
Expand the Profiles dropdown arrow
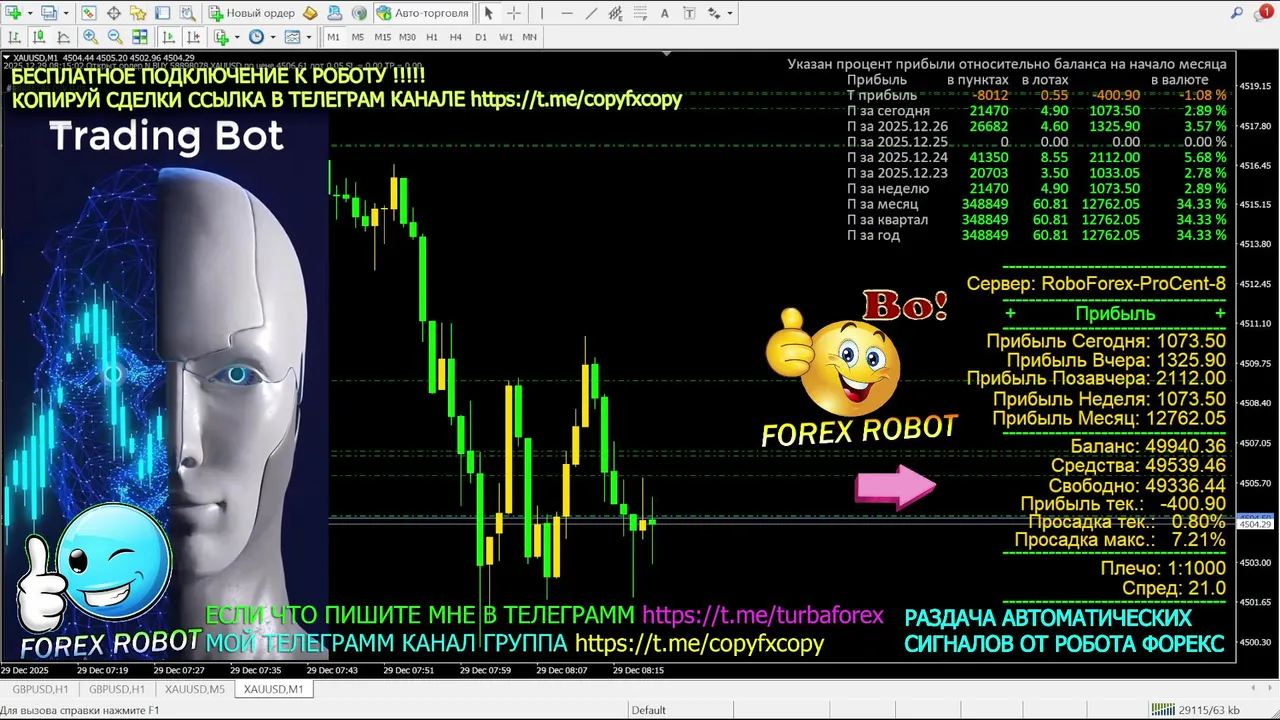(66, 13)
